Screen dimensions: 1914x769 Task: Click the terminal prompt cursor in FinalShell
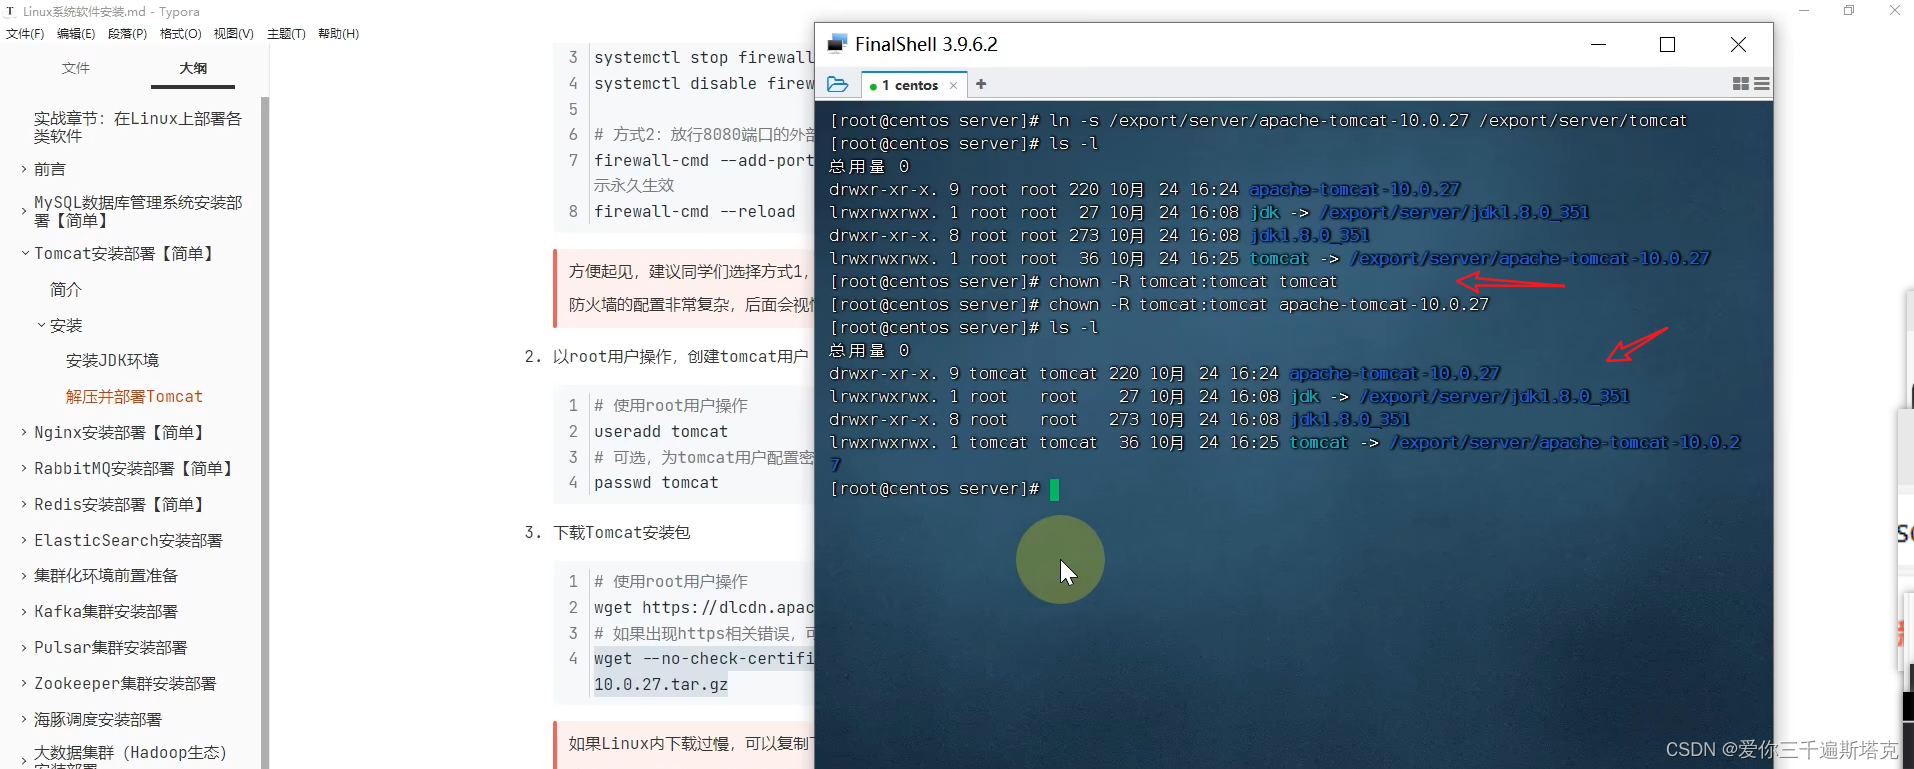click(1054, 489)
